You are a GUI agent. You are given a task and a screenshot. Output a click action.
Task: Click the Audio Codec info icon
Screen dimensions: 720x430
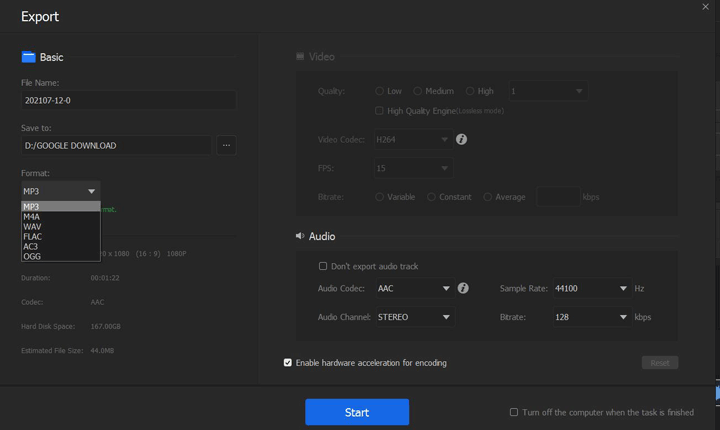tap(463, 288)
